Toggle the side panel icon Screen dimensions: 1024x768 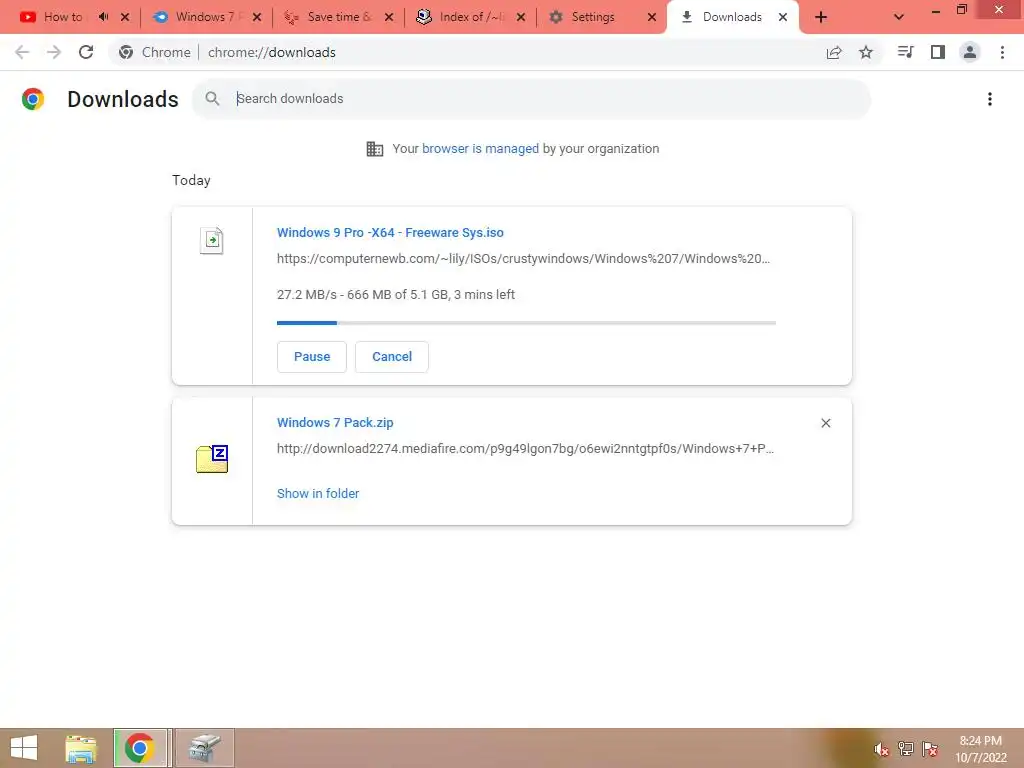coord(938,52)
